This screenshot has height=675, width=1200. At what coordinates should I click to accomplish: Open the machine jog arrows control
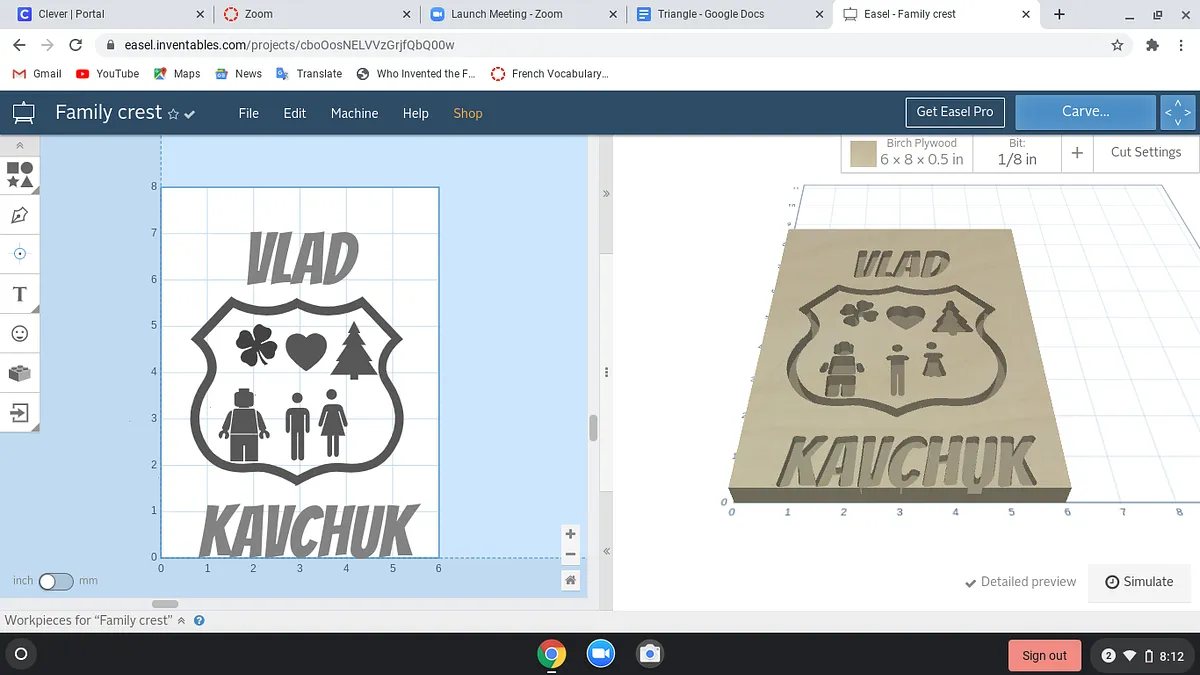click(x=1178, y=112)
